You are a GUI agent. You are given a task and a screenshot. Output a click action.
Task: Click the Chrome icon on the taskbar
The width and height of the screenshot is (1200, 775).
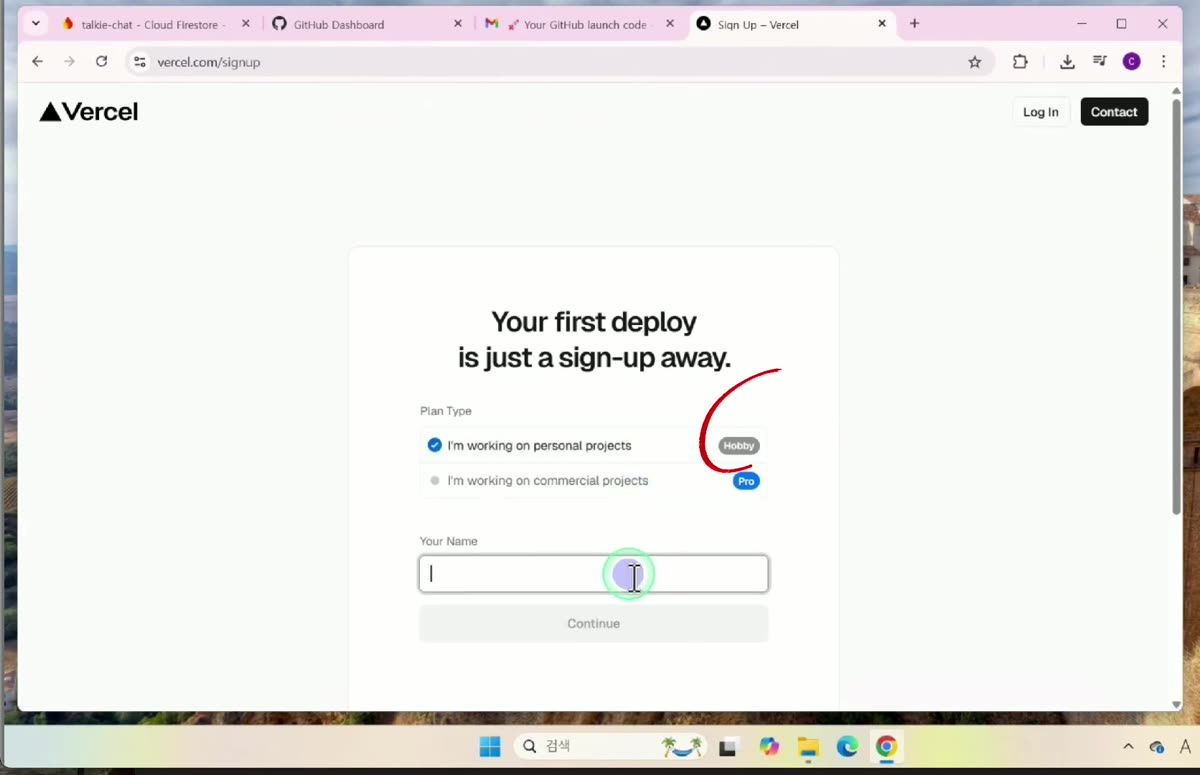click(886, 747)
